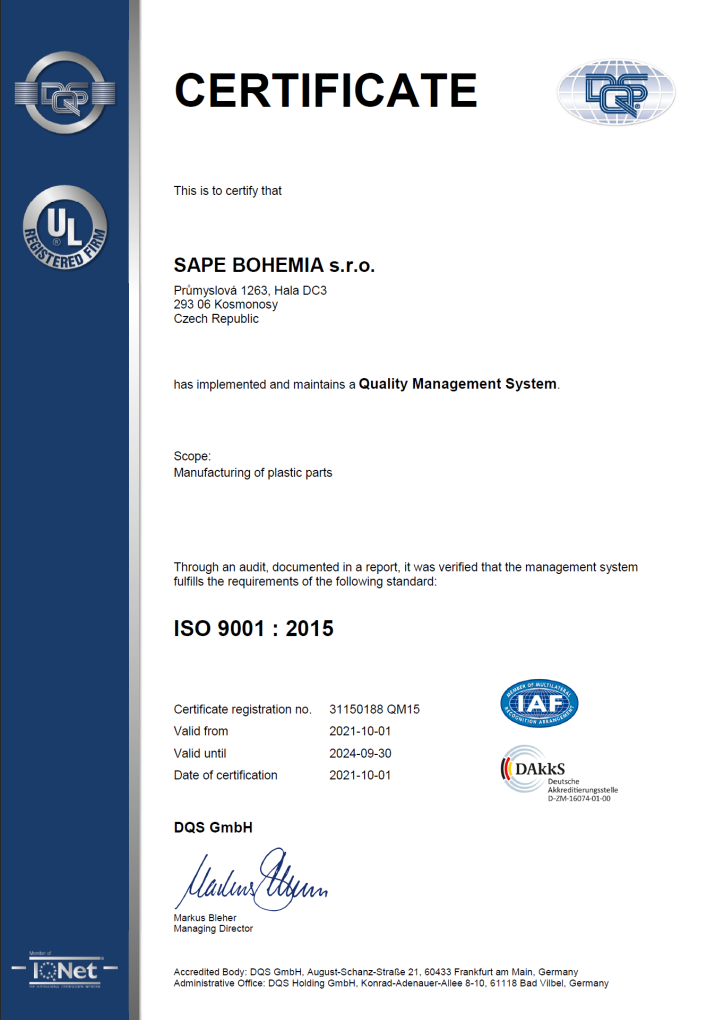
Task: Click the bold 'DQS GmbH' text
Action: point(213,827)
